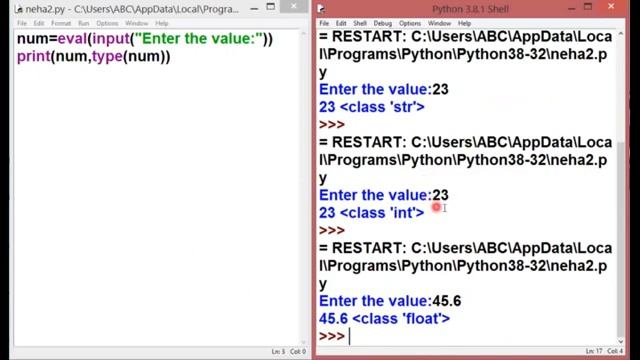Screen dimensions: 640x360
Task: Click the Python Shell title bar icon
Action: (x=321, y=9)
